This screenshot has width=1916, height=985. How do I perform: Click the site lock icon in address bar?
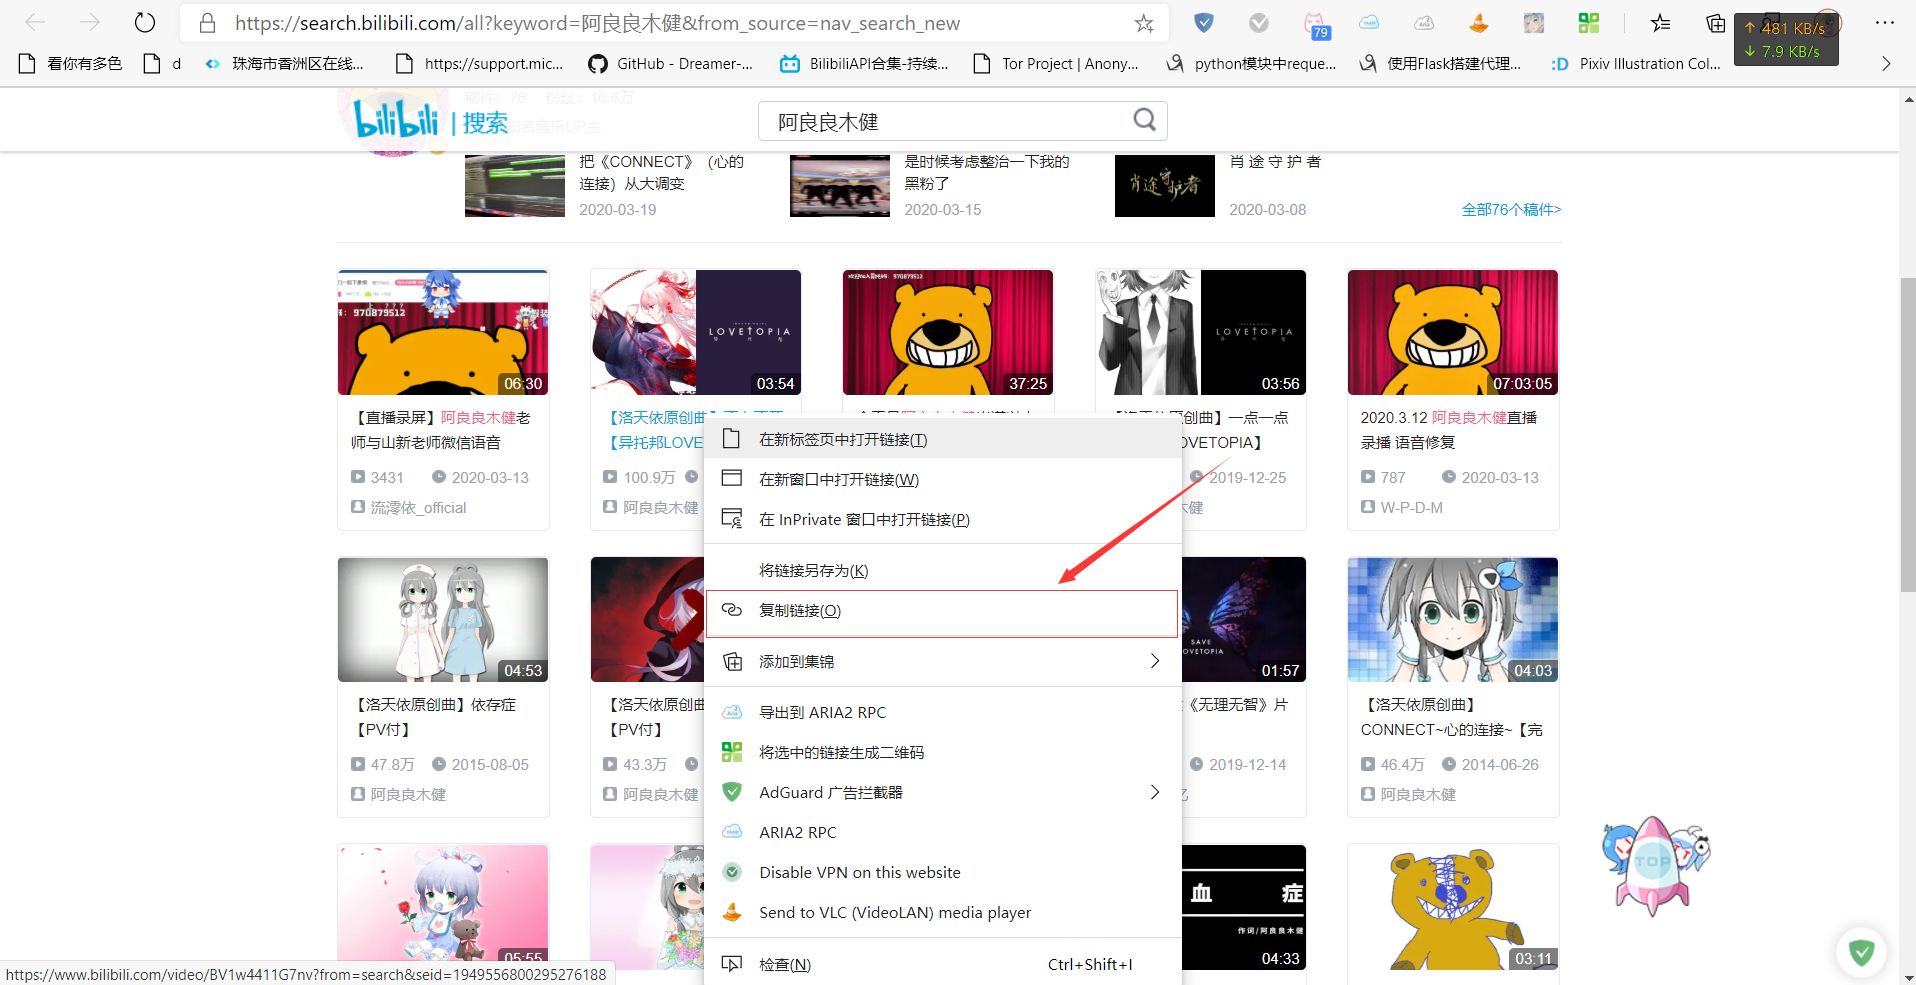coord(208,23)
